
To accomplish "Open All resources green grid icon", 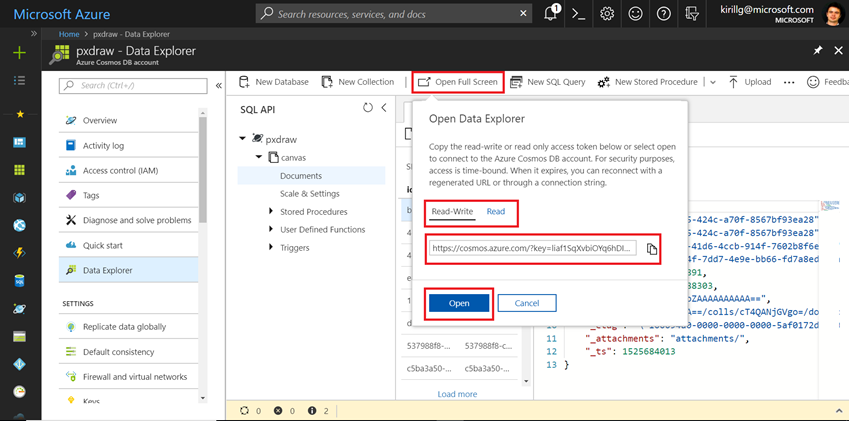I will pos(19,170).
